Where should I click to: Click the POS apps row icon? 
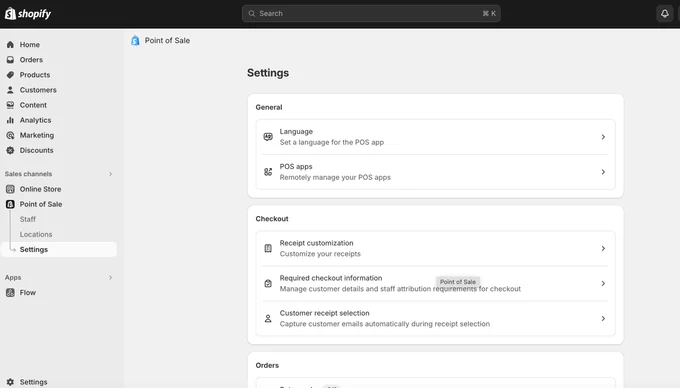268,172
